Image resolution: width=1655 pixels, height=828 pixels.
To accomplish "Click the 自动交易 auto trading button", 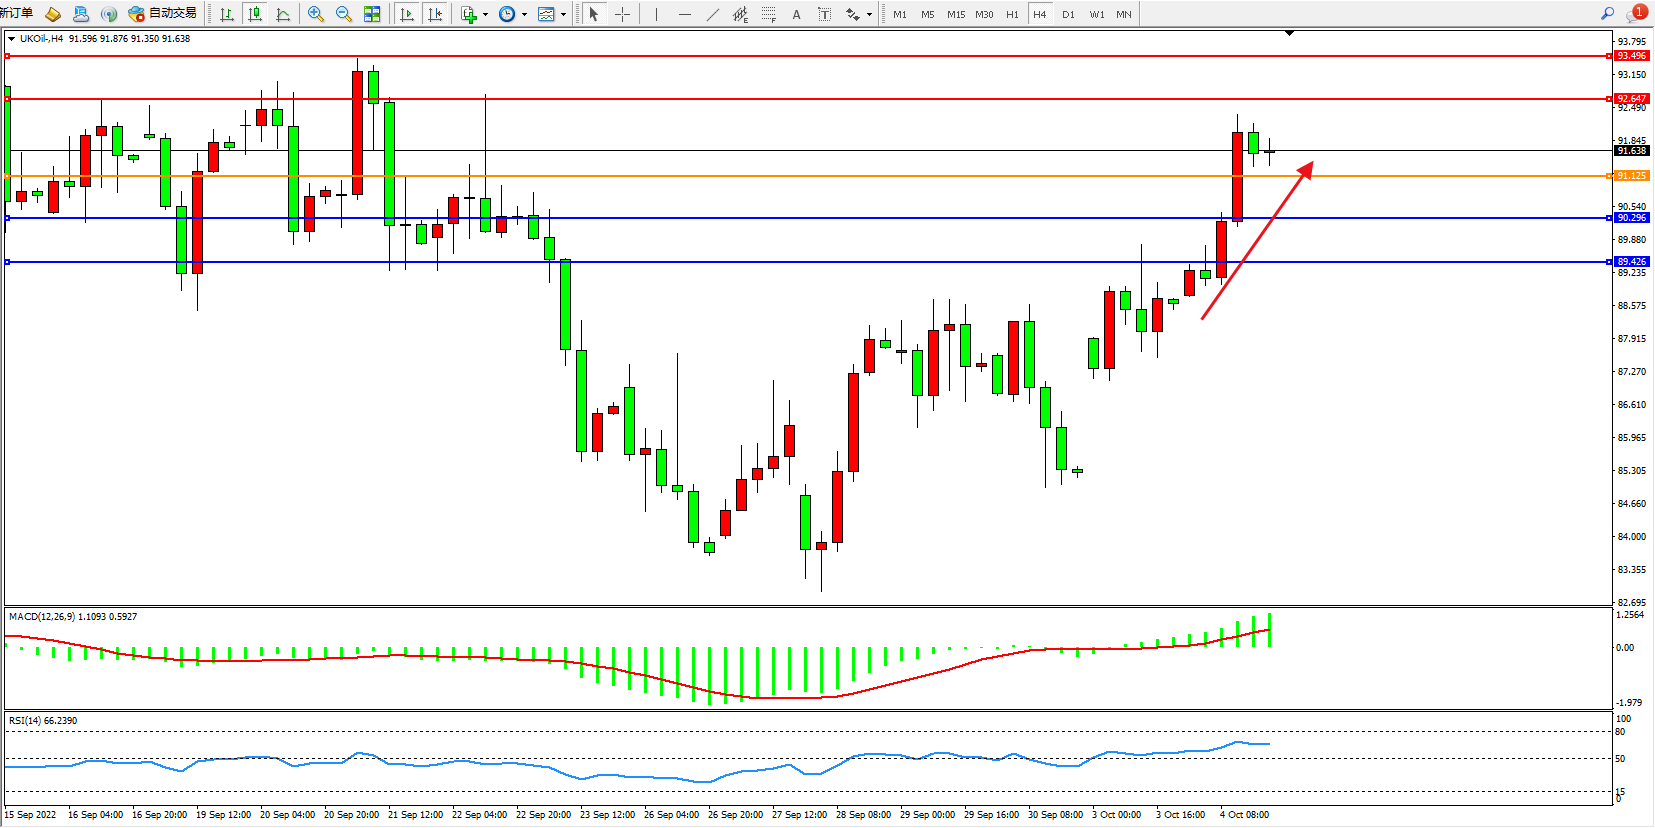I will 163,13.
